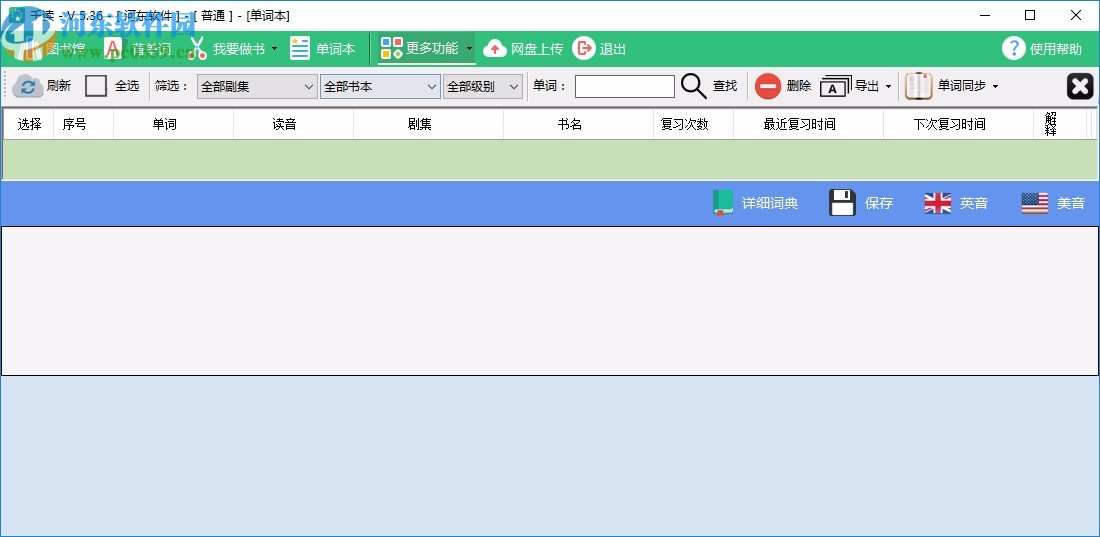1100x537 pixels.
Task: Close the word list panel with the black X
Action: click(1080, 86)
